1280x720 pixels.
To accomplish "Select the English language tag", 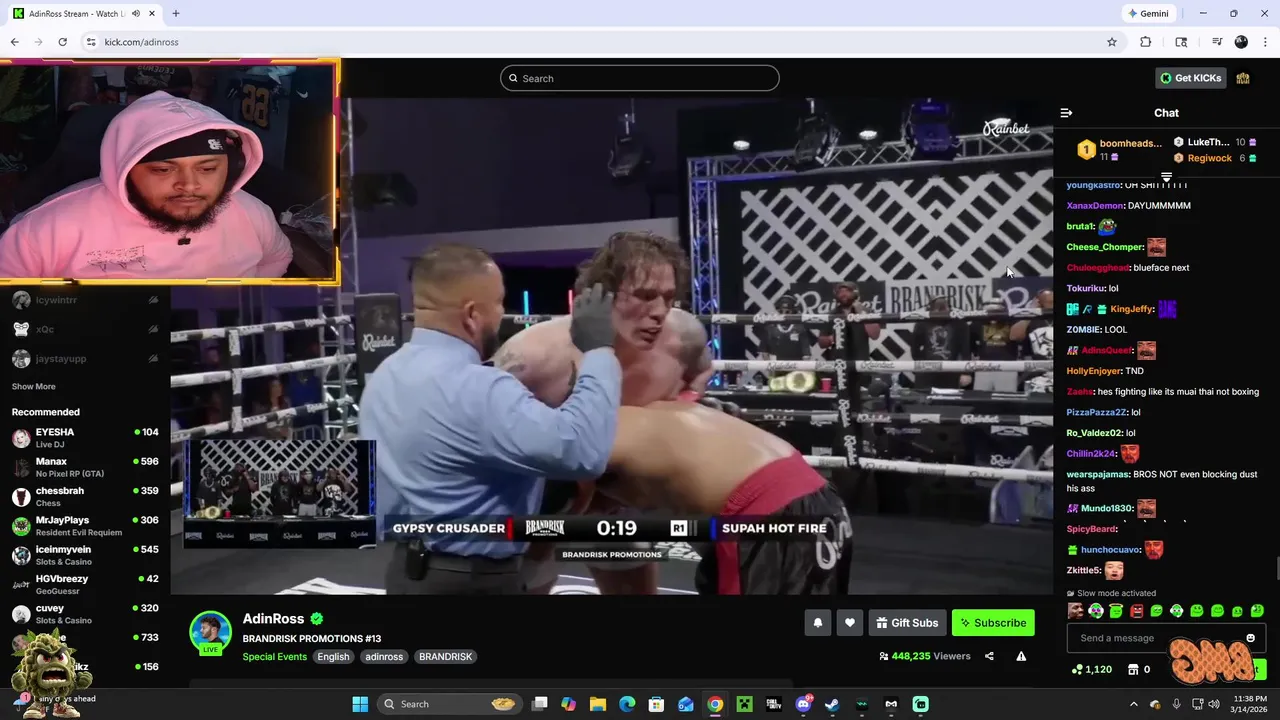I will tap(333, 657).
